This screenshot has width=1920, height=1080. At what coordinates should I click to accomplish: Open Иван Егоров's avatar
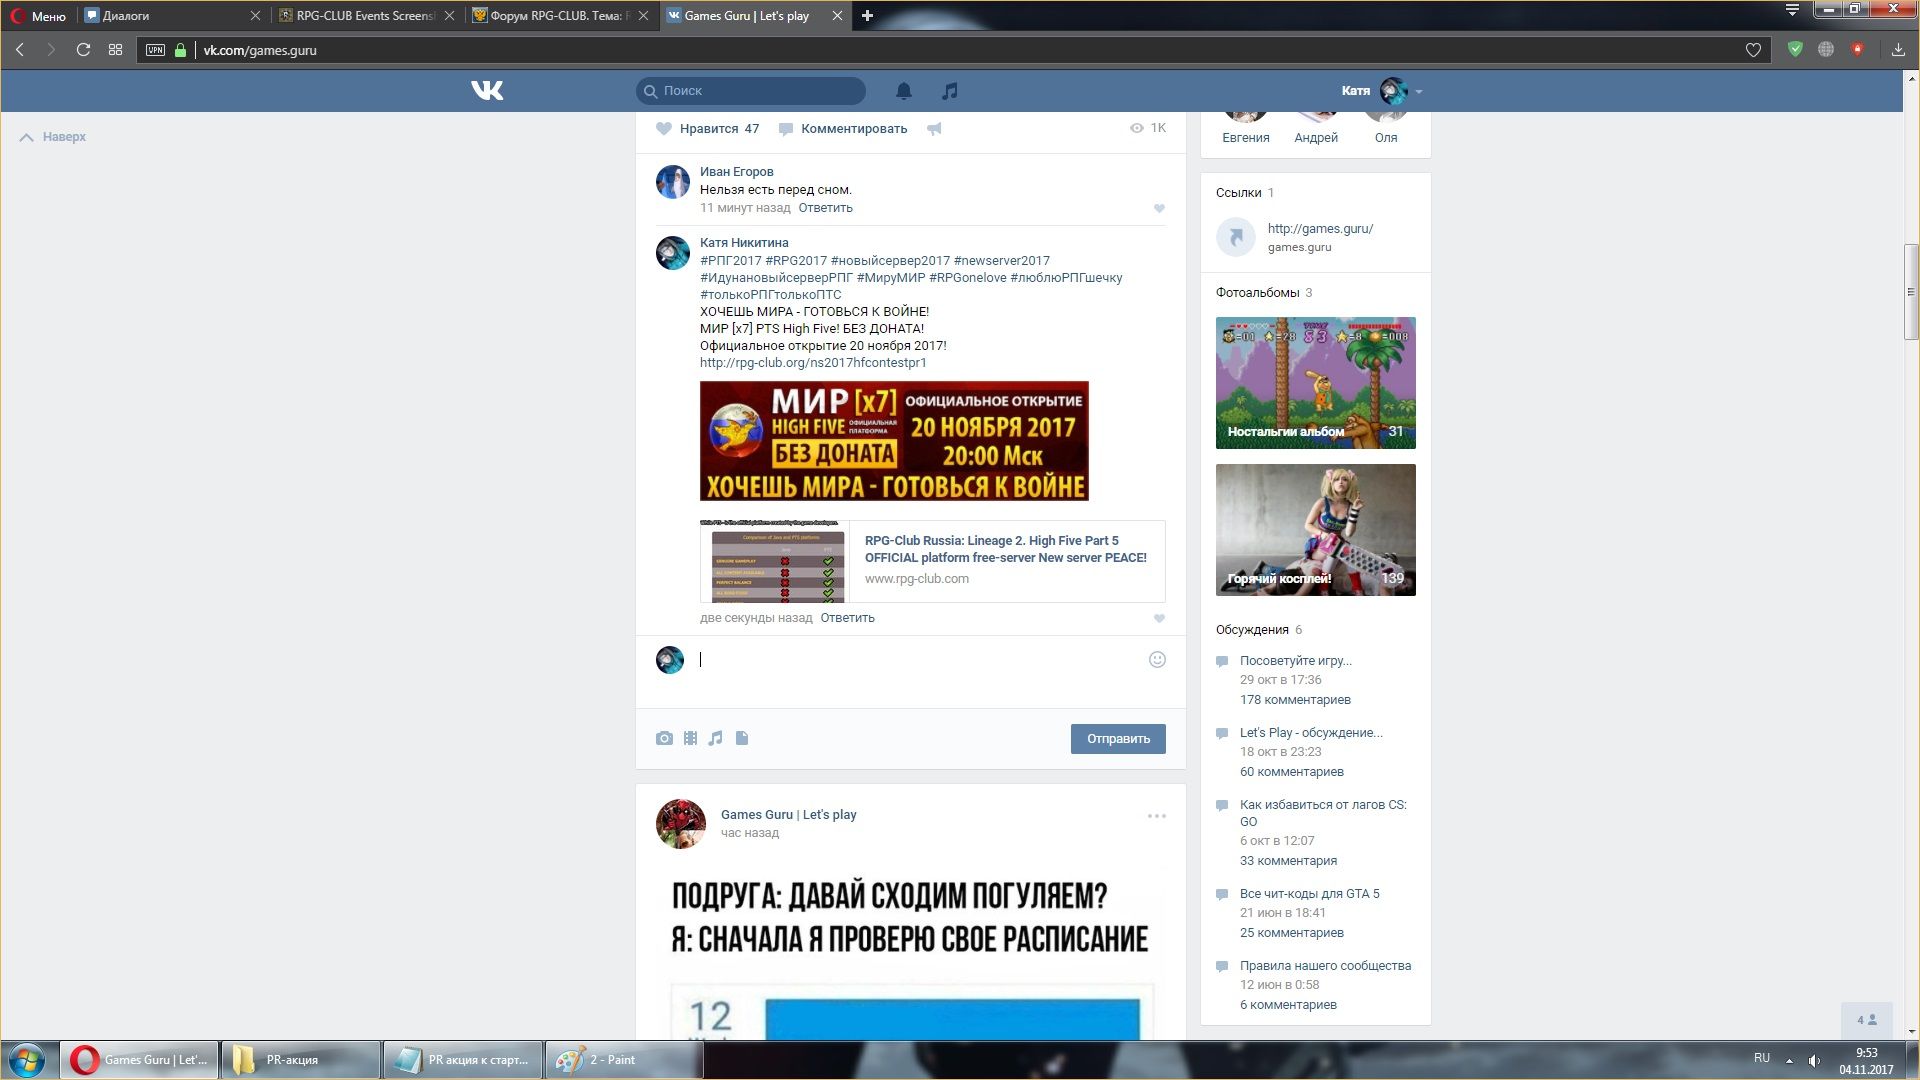[x=673, y=182]
